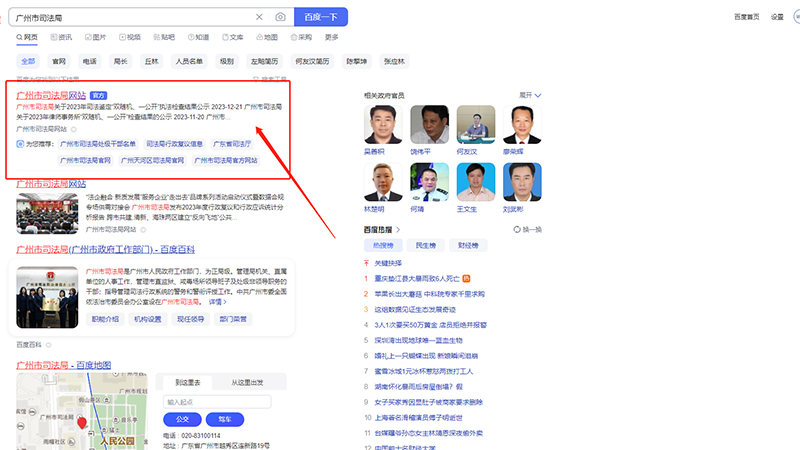Refresh hot list with 换一换 icon
The height and width of the screenshot is (450, 800).
517,230
